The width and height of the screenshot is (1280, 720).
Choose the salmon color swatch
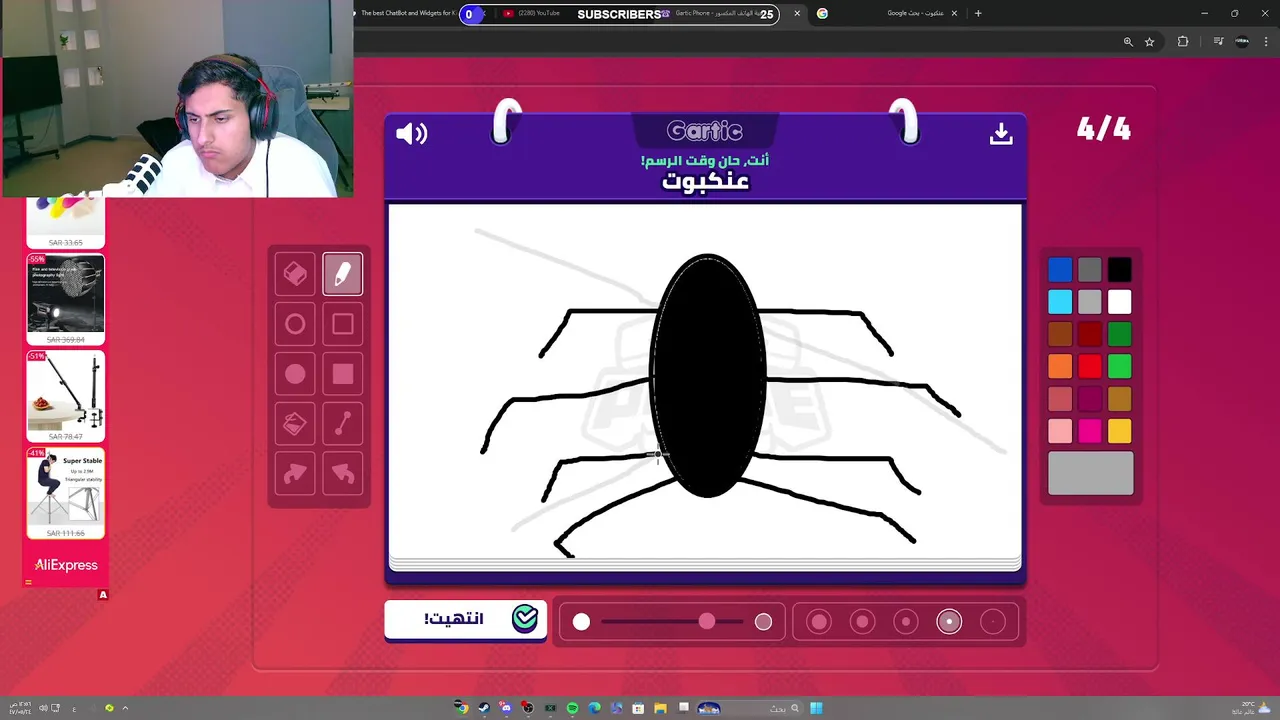click(1060, 399)
